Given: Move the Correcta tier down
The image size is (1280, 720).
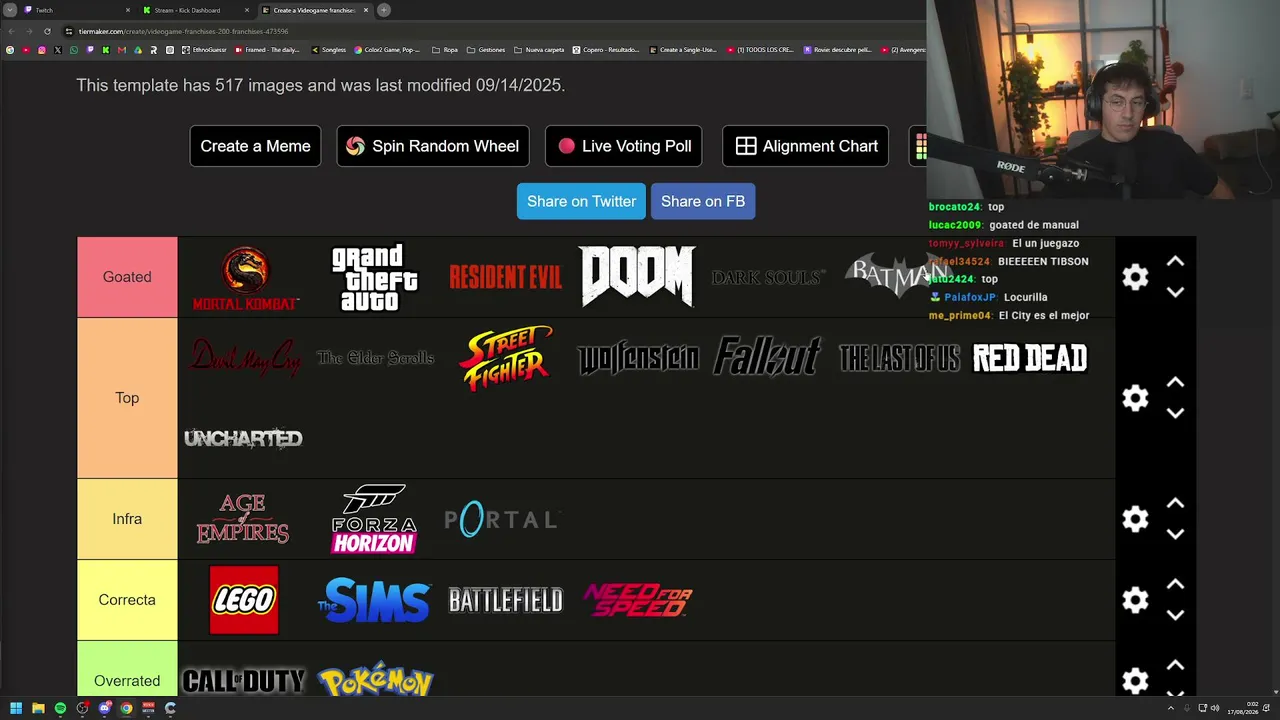Looking at the screenshot, I should [1175, 615].
